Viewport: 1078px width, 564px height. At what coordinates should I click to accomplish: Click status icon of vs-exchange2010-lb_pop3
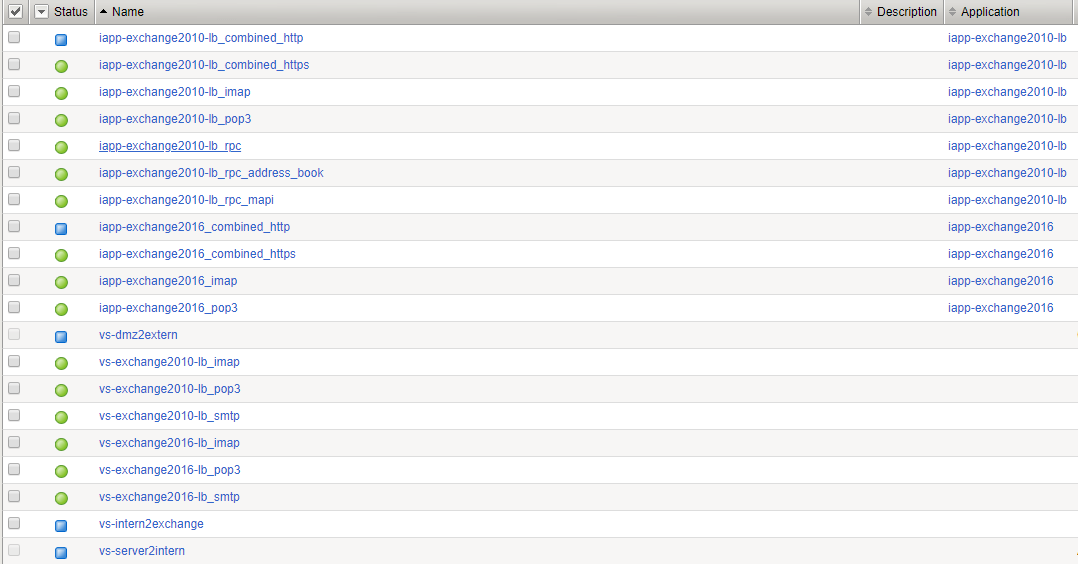(x=61, y=390)
